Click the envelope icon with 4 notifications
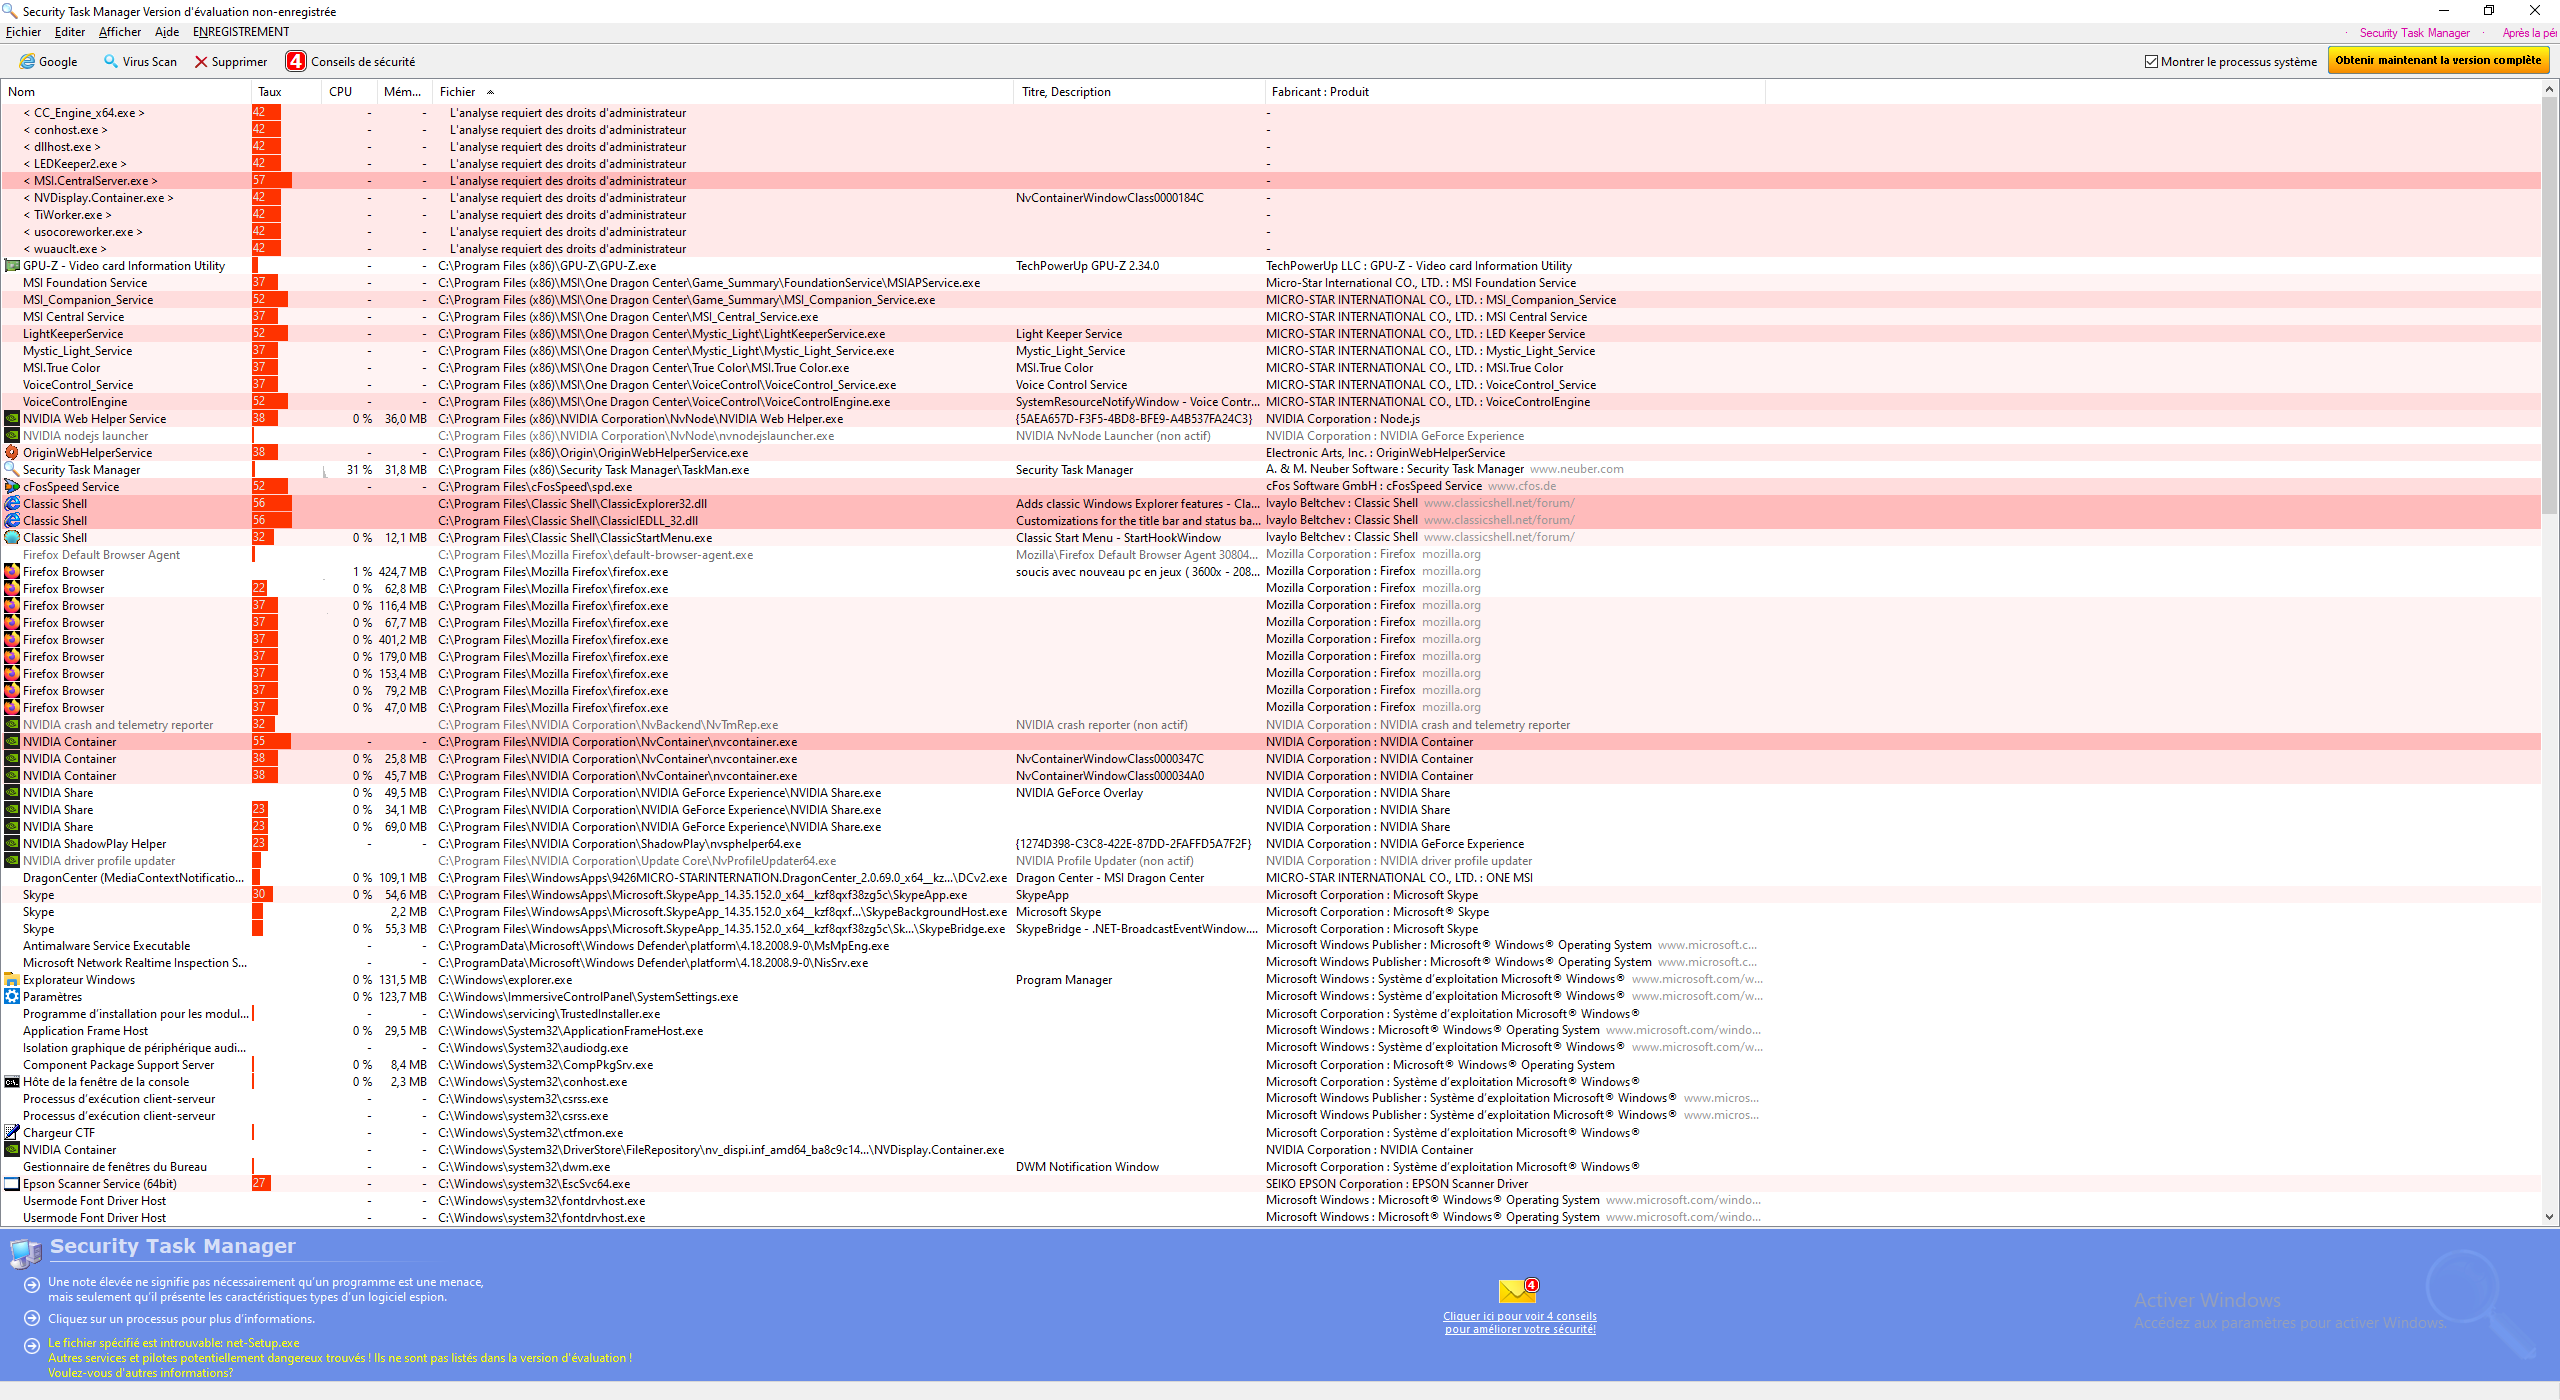This screenshot has width=2560, height=1400. [1517, 1291]
